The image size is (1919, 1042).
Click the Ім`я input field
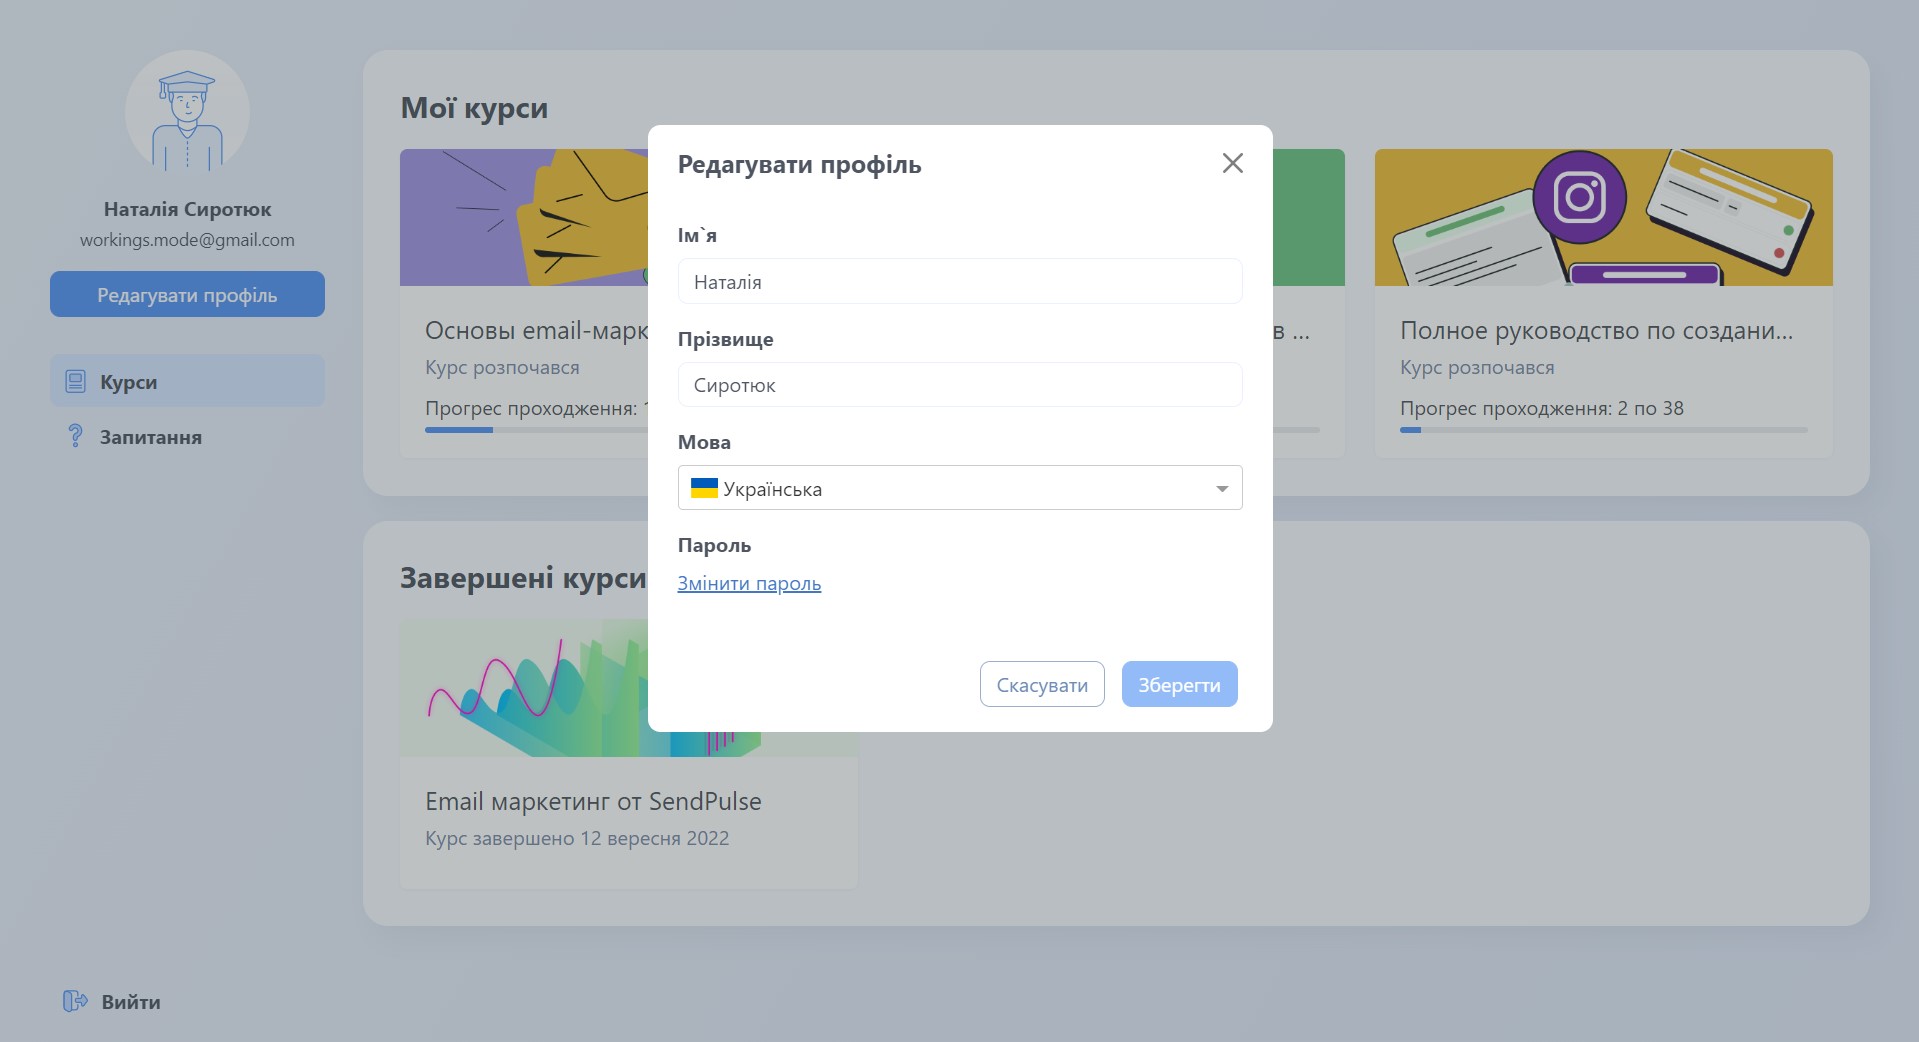tap(959, 281)
